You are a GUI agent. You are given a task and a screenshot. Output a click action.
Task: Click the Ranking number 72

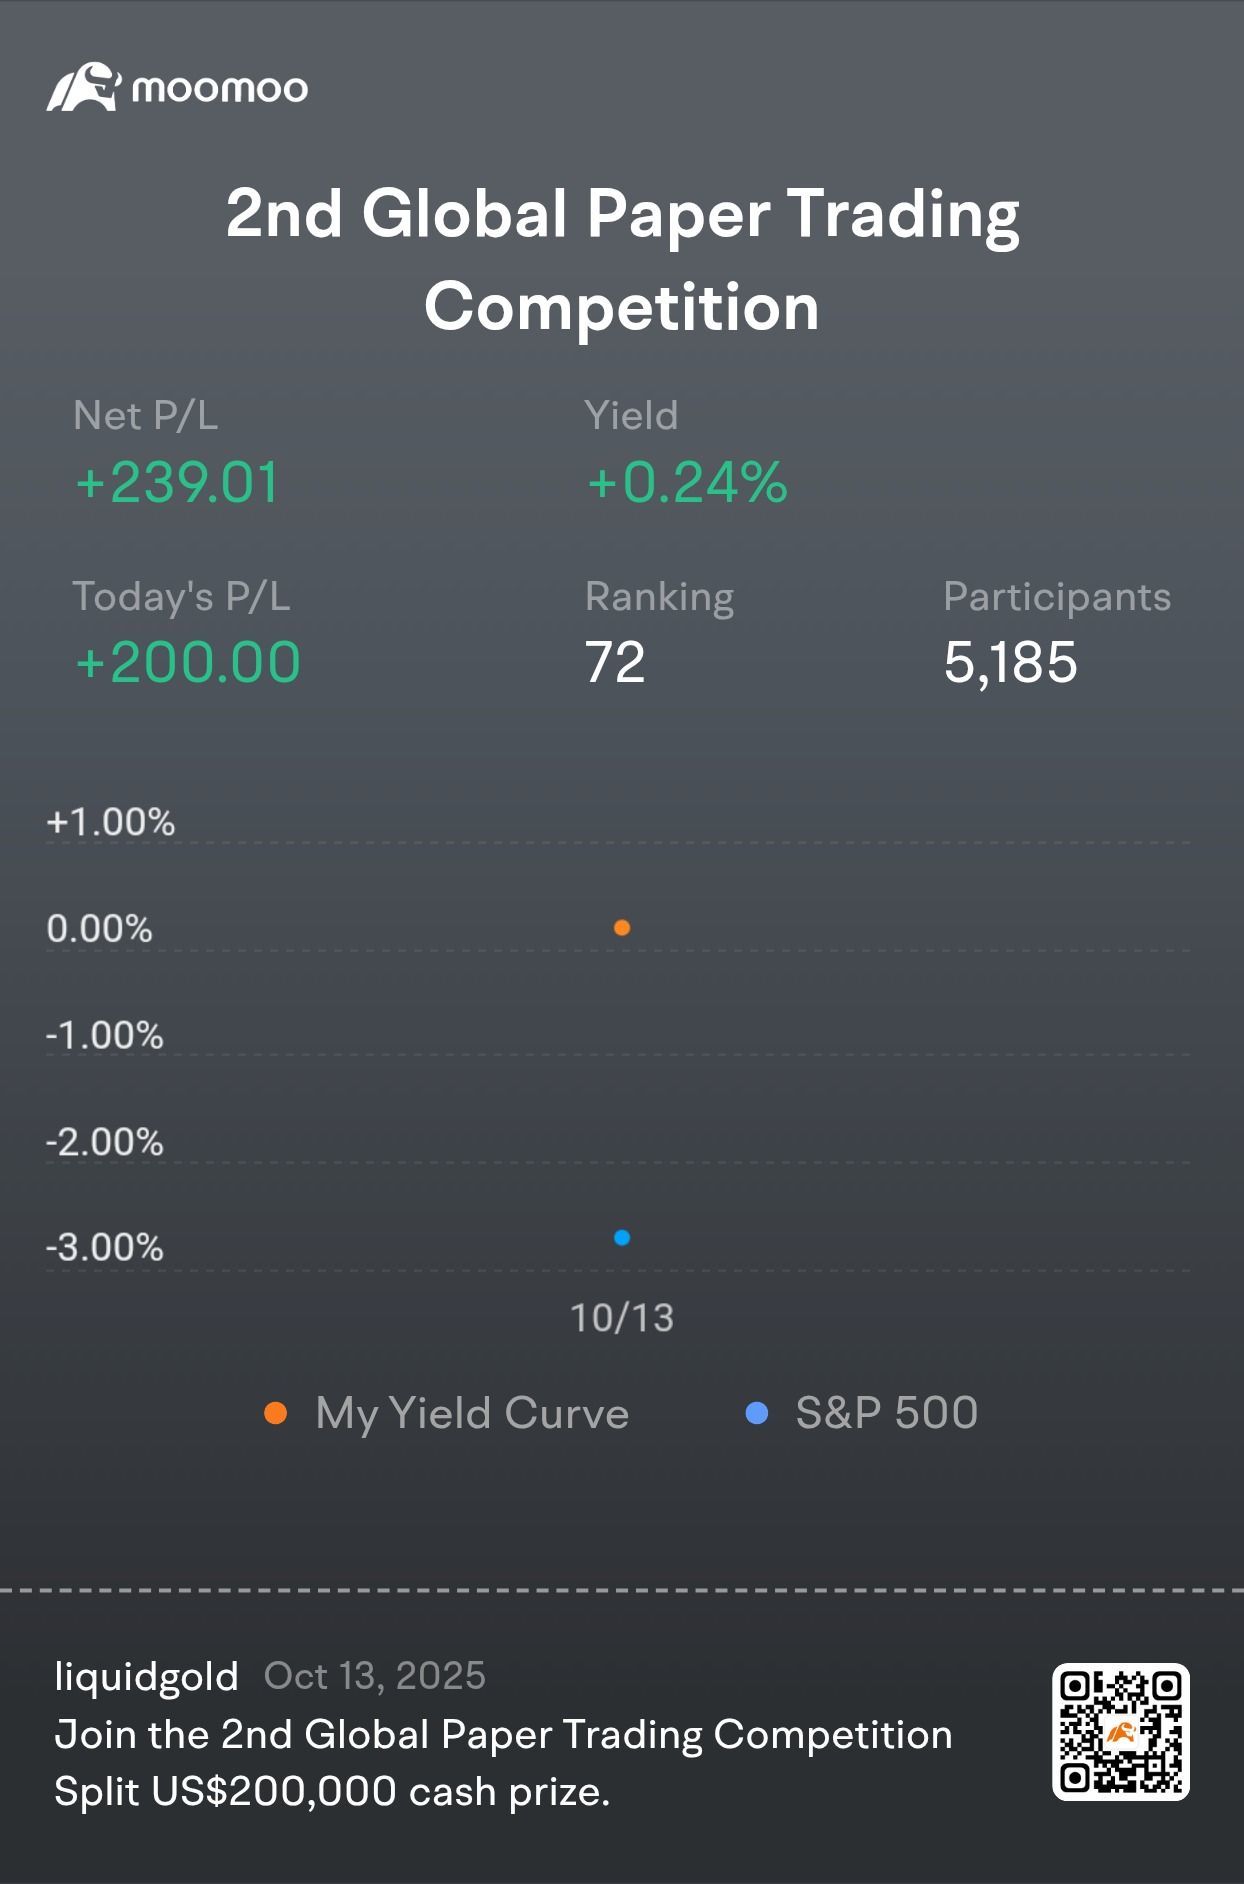tap(615, 662)
